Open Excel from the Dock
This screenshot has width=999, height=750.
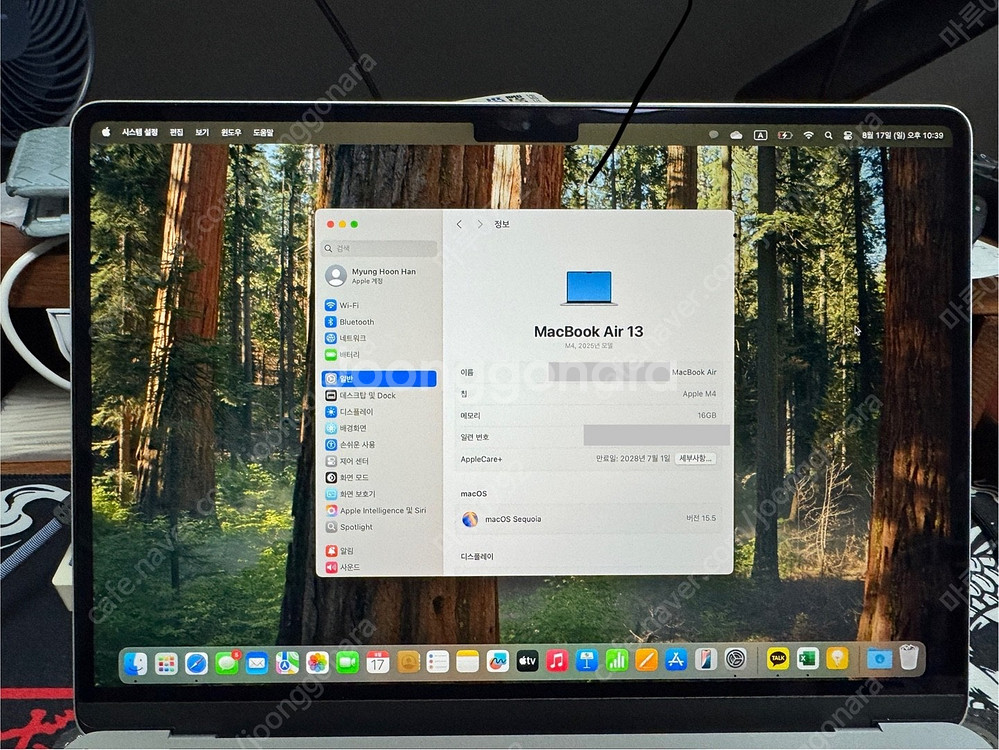pyautogui.click(x=808, y=658)
